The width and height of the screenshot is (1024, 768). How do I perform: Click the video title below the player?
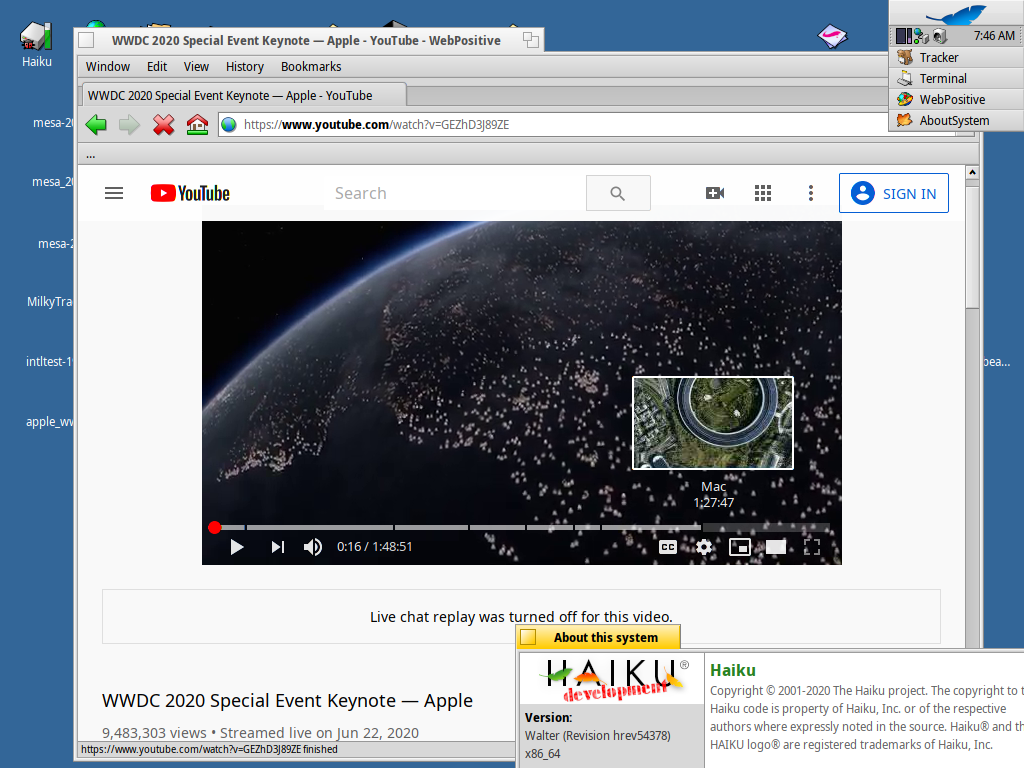click(x=287, y=700)
